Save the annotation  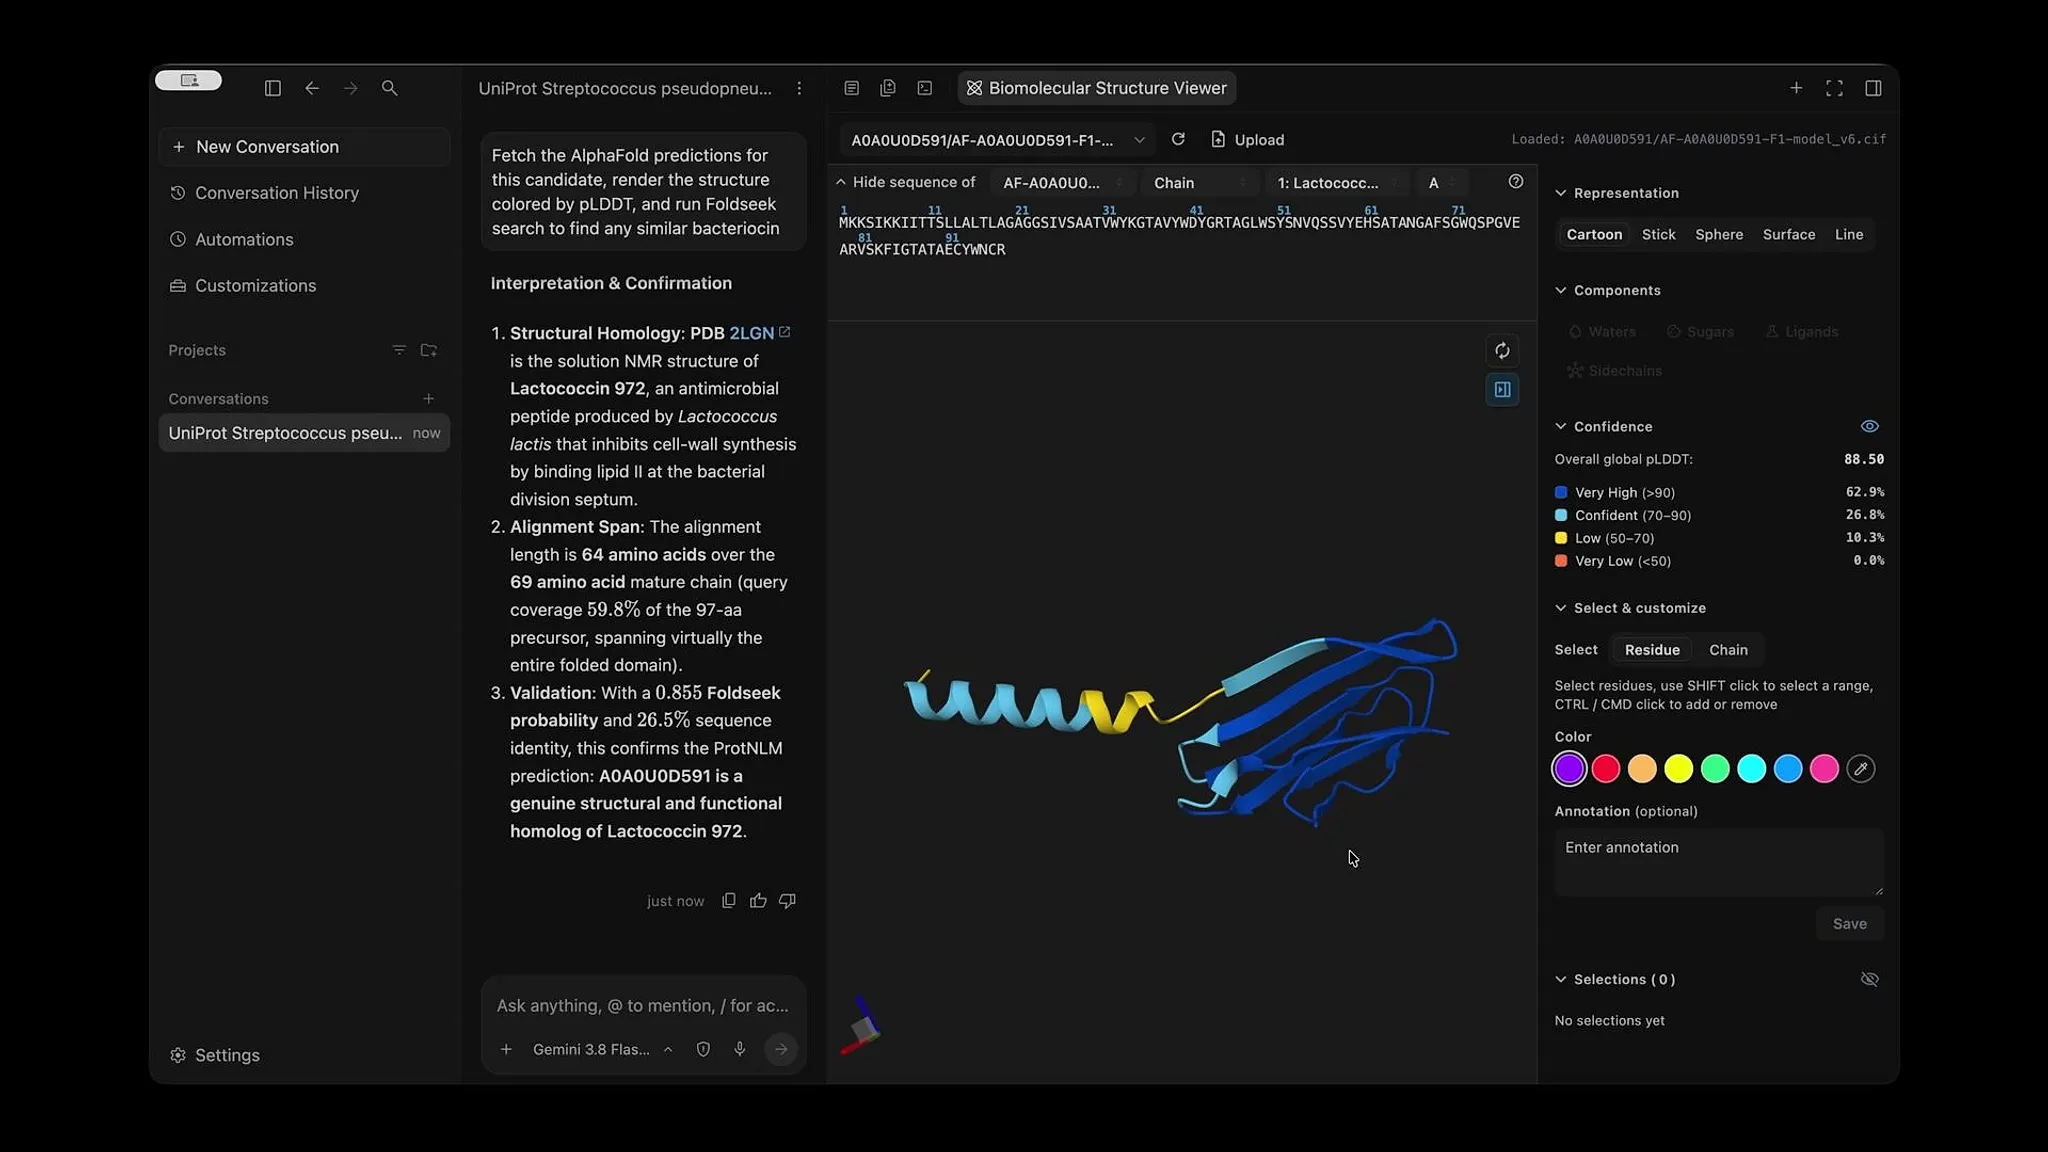pos(1849,924)
